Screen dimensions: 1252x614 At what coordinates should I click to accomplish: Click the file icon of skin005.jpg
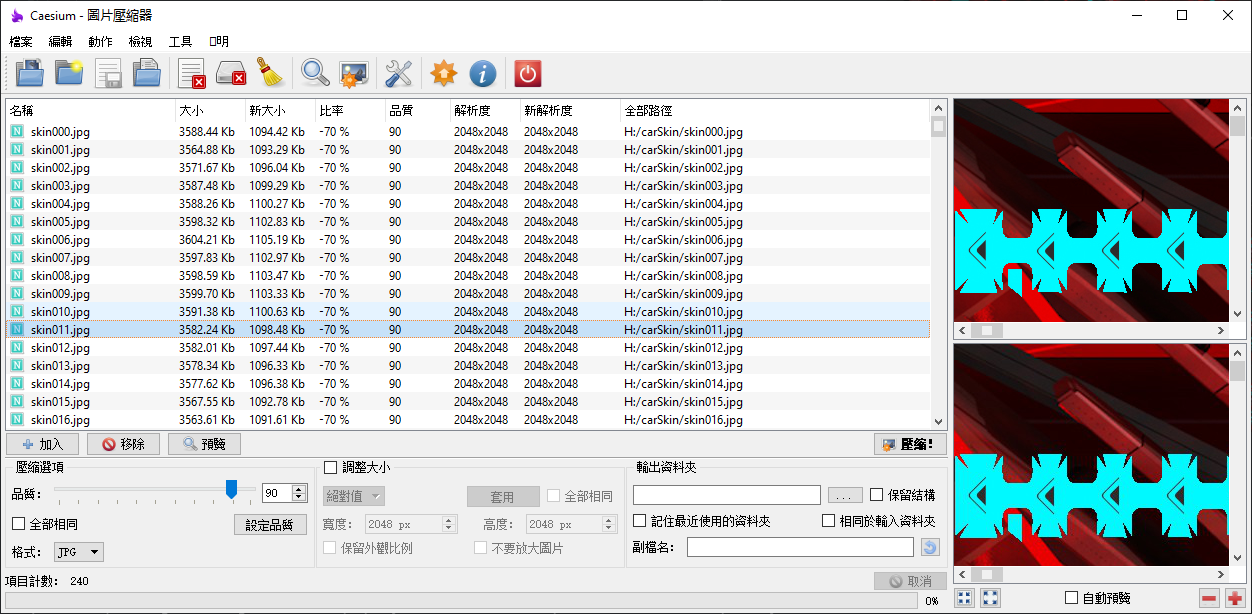[x=17, y=221]
